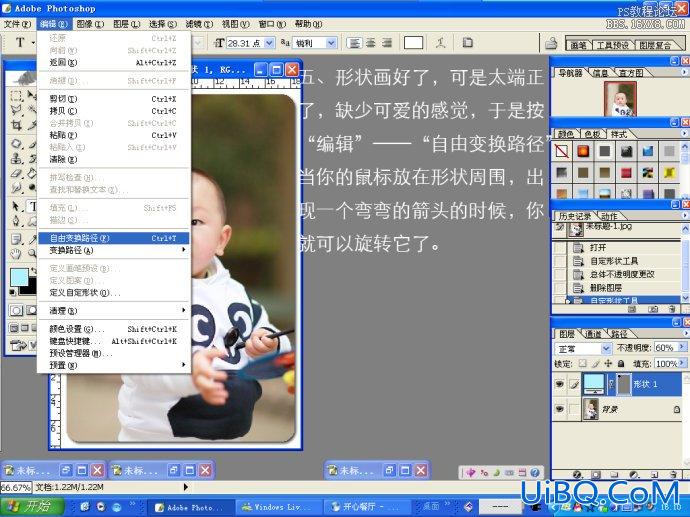Open the blend mode dropdown showing 正常

tap(606, 349)
